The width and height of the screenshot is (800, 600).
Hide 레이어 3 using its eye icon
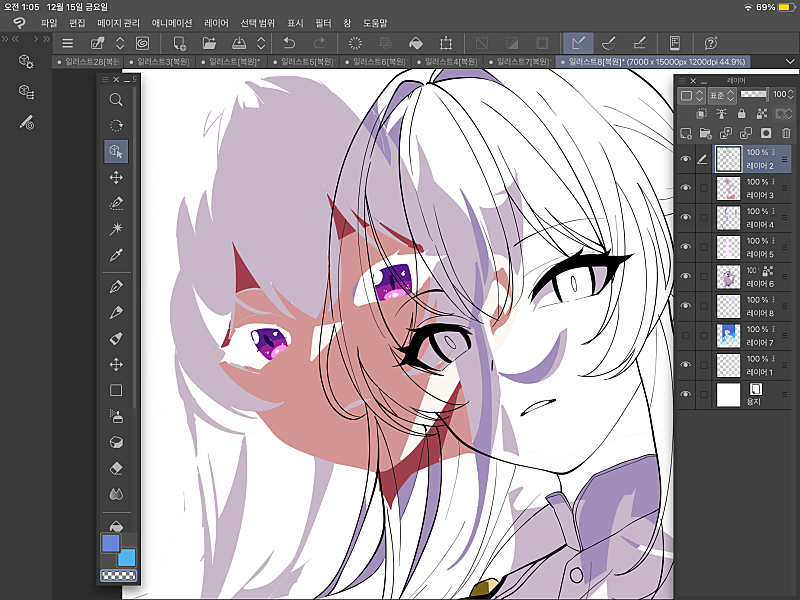click(686, 188)
